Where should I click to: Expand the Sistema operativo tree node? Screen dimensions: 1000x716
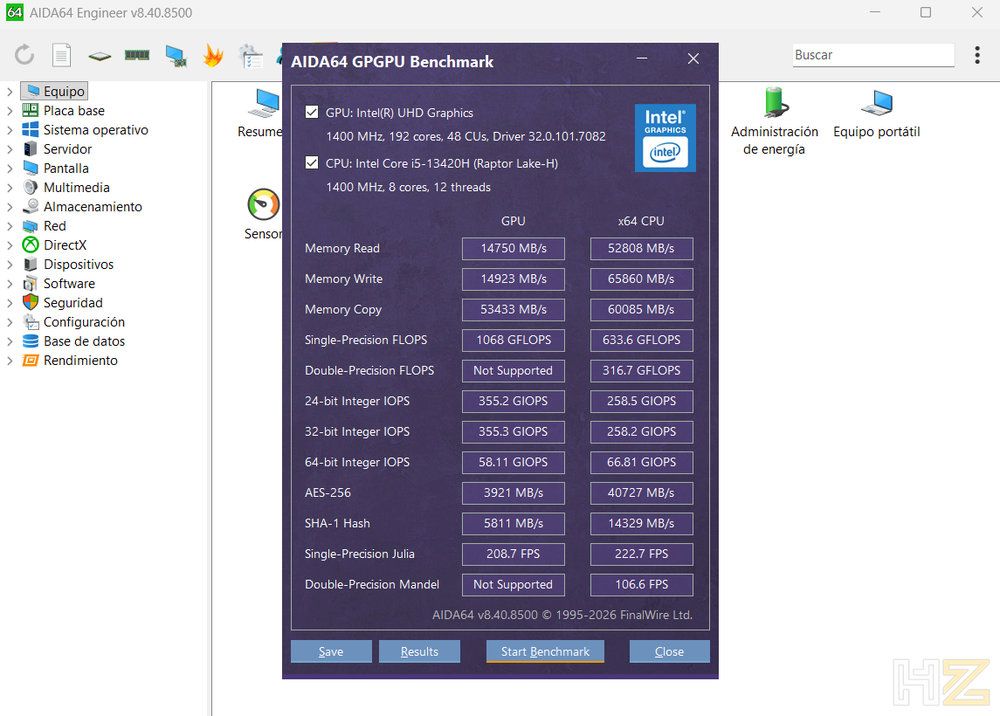(10, 130)
